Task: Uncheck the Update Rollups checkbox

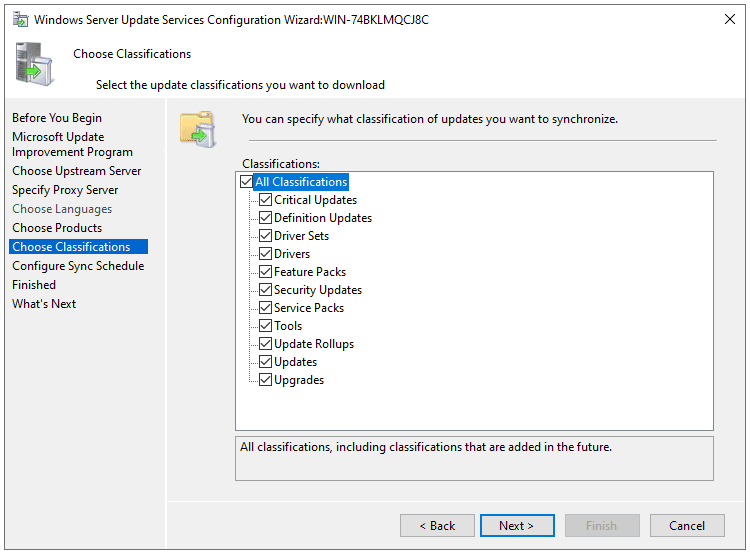Action: click(x=265, y=344)
